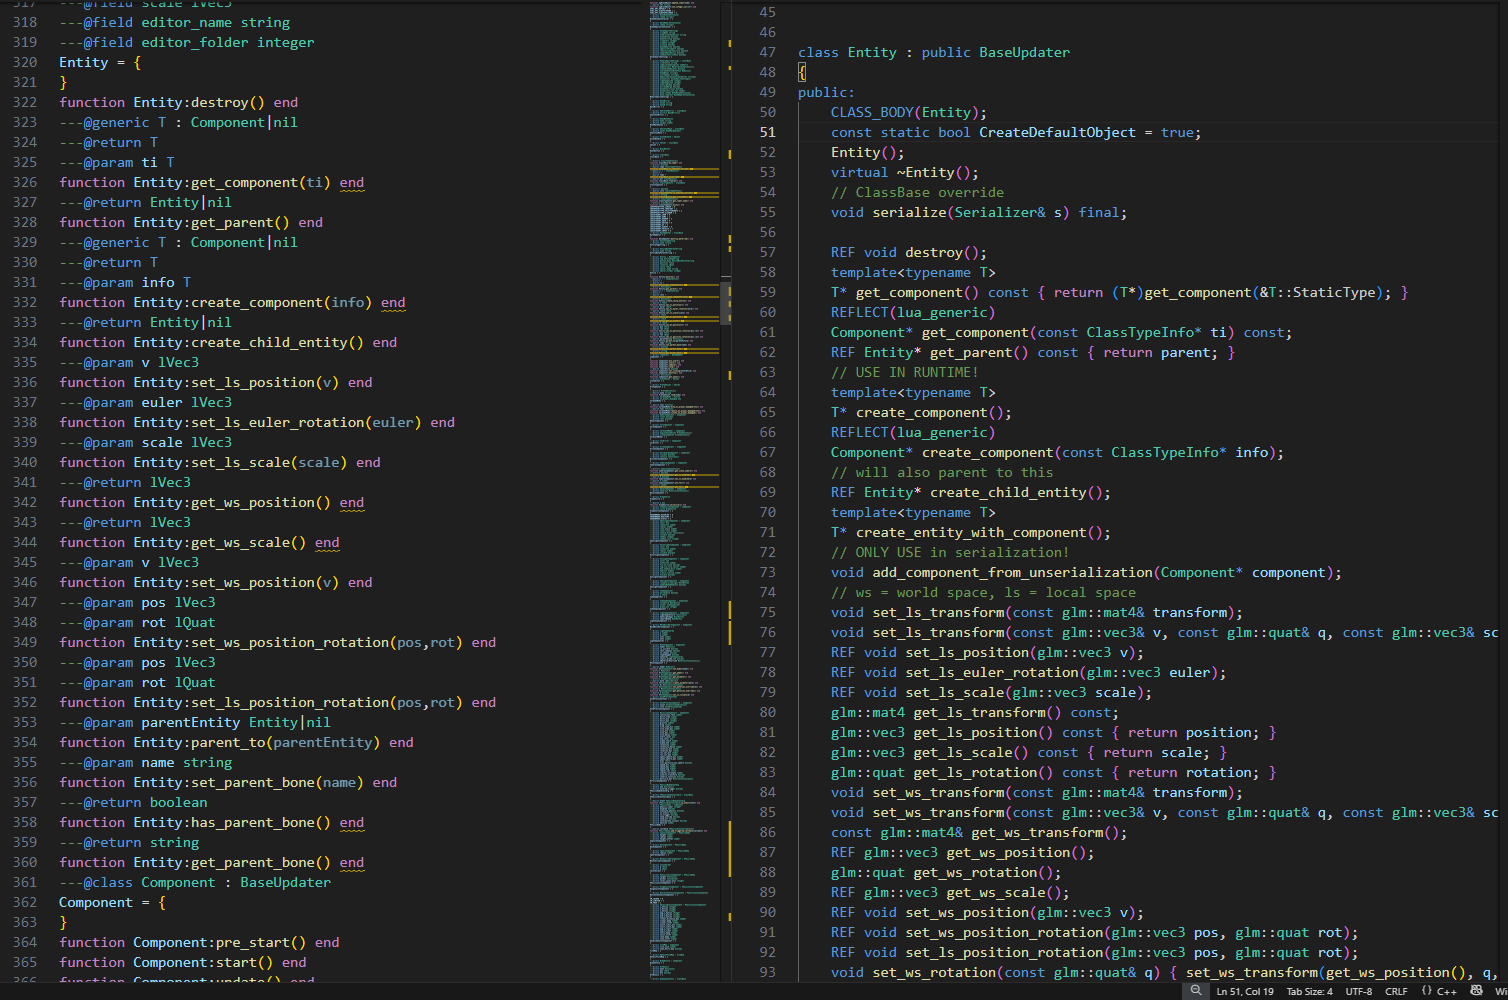Image resolution: width=1508 pixels, height=1000 pixels.
Task: Open the Copilot status icon
Action: point(1476,991)
